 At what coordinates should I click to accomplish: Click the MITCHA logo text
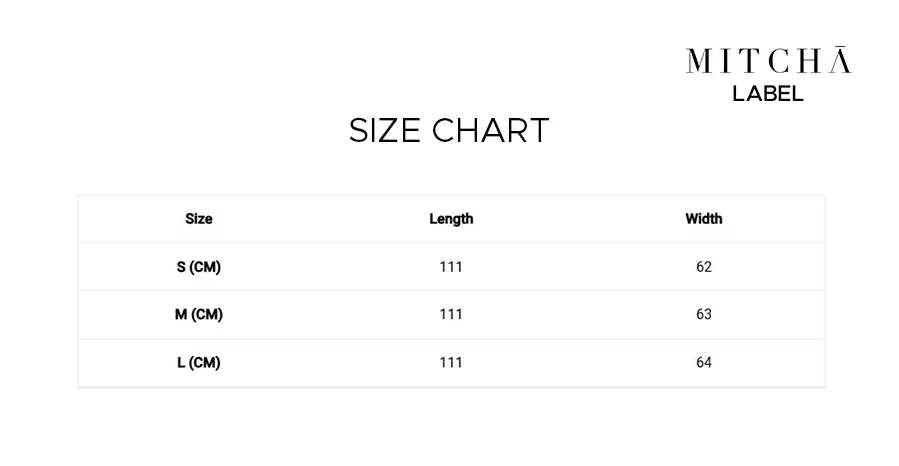pos(768,60)
